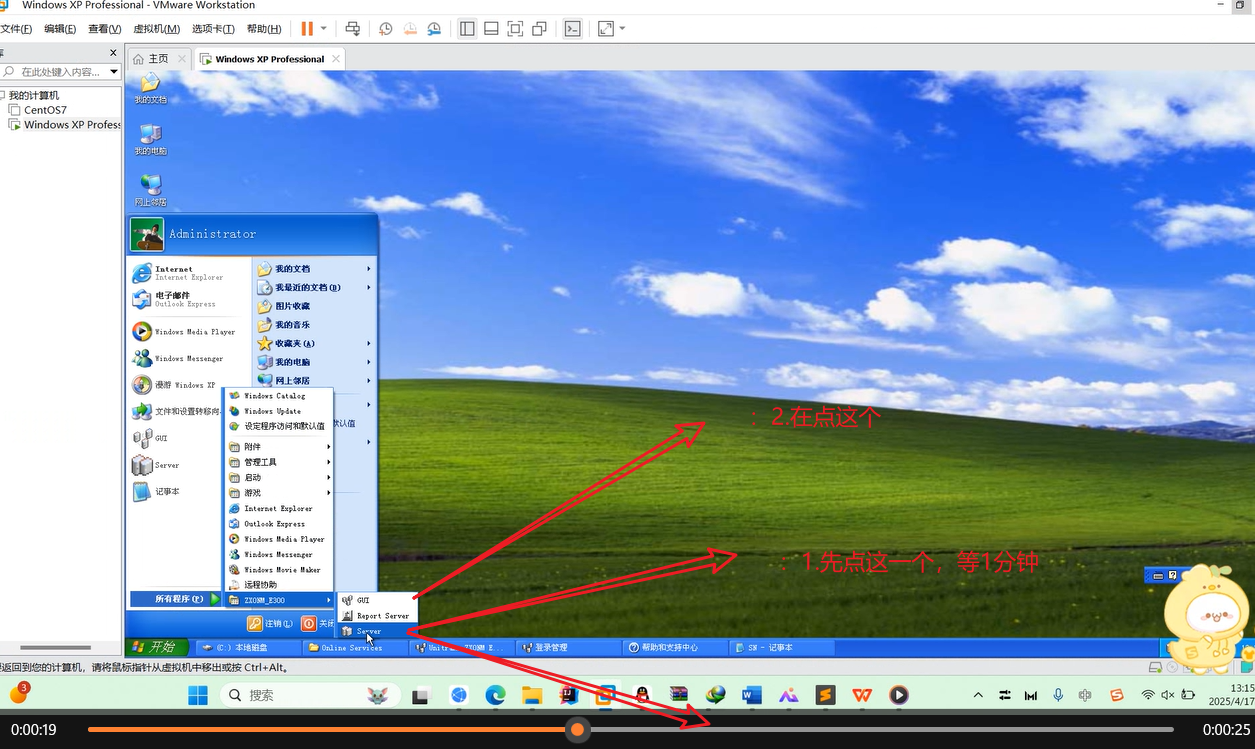
Task: Pause the VM with the orange pause icon
Action: coord(307,29)
